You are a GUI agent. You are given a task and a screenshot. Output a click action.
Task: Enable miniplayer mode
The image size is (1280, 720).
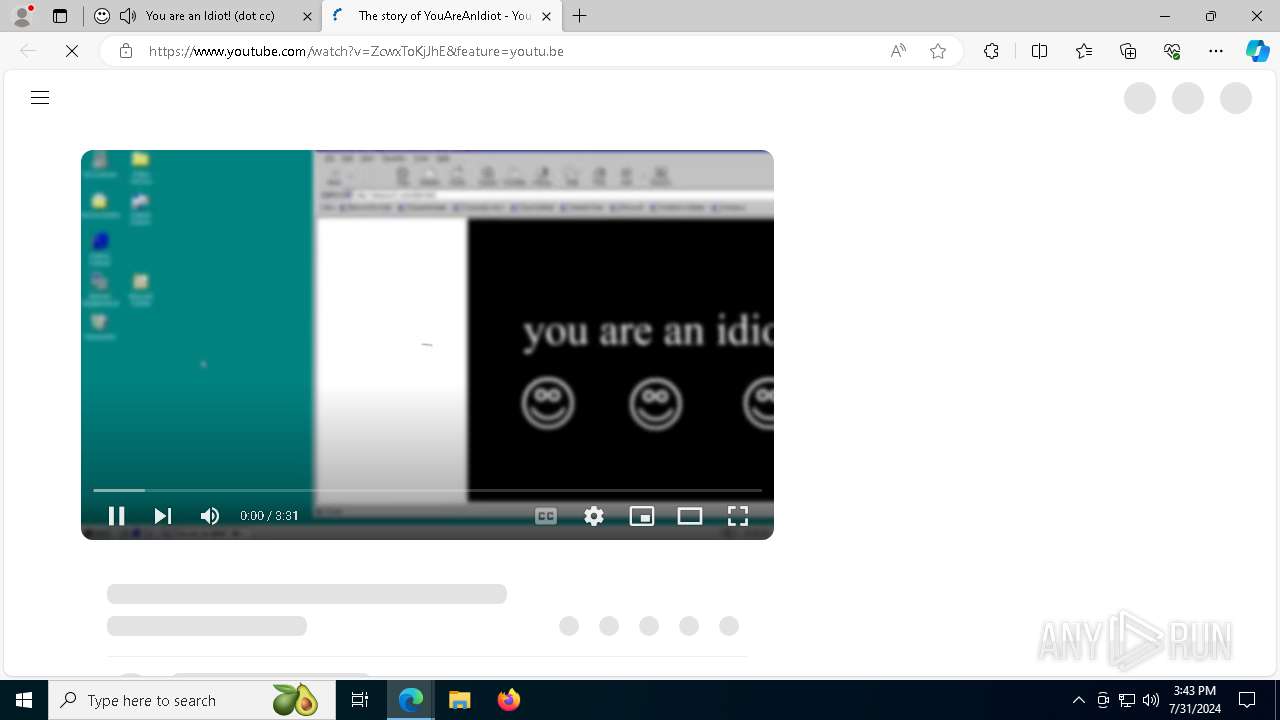[x=642, y=516]
